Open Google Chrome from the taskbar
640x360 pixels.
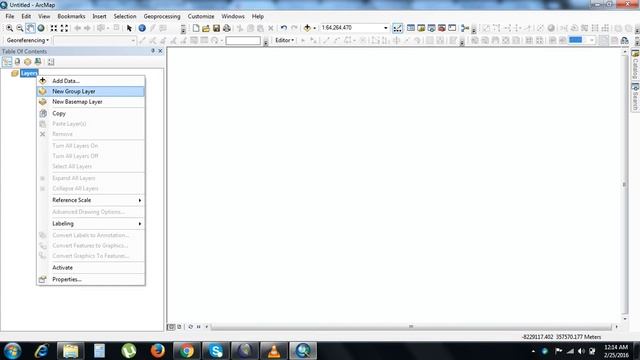pyautogui.click(x=187, y=351)
